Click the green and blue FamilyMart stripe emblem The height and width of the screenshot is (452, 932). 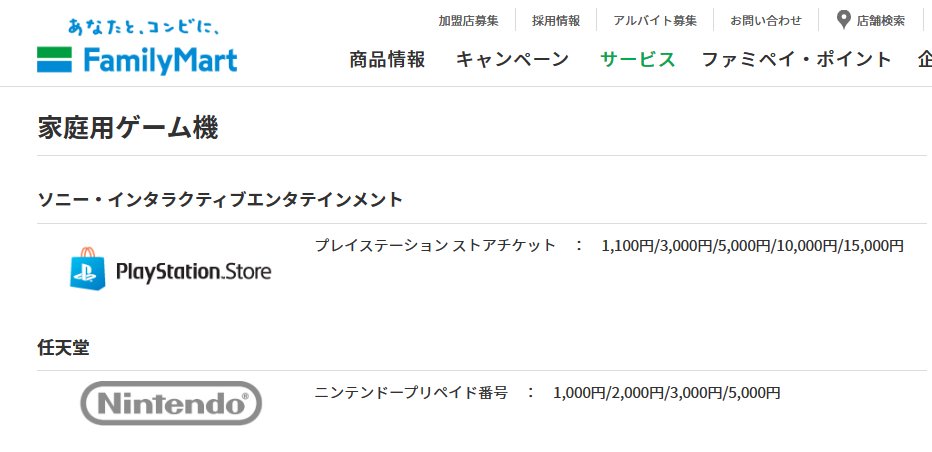[x=55, y=59]
